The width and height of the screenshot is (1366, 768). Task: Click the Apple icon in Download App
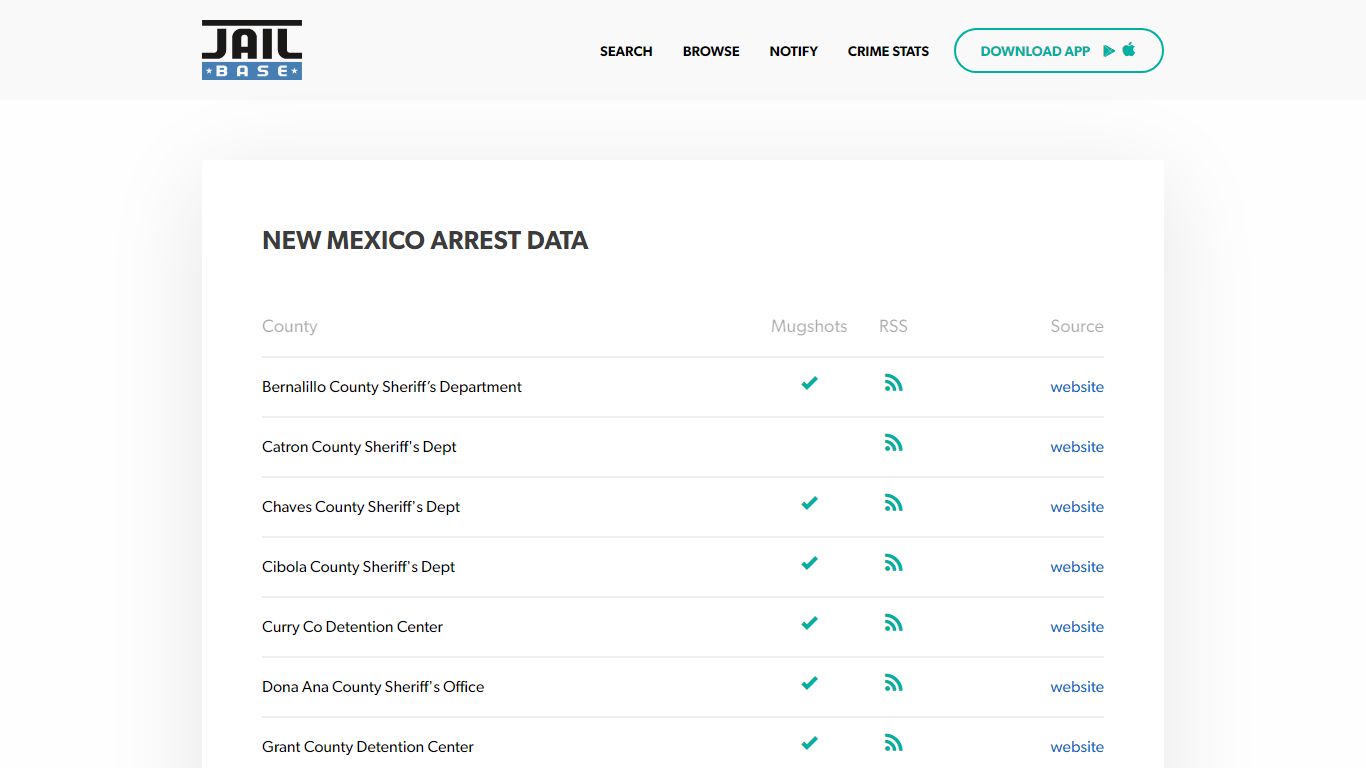[x=1129, y=49]
